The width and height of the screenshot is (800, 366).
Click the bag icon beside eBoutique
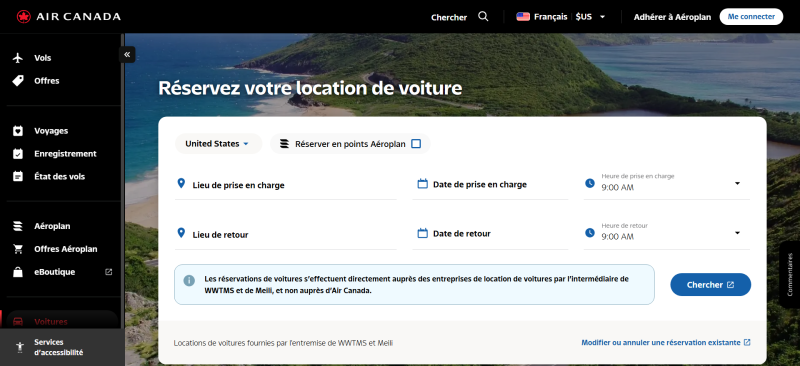point(18,272)
